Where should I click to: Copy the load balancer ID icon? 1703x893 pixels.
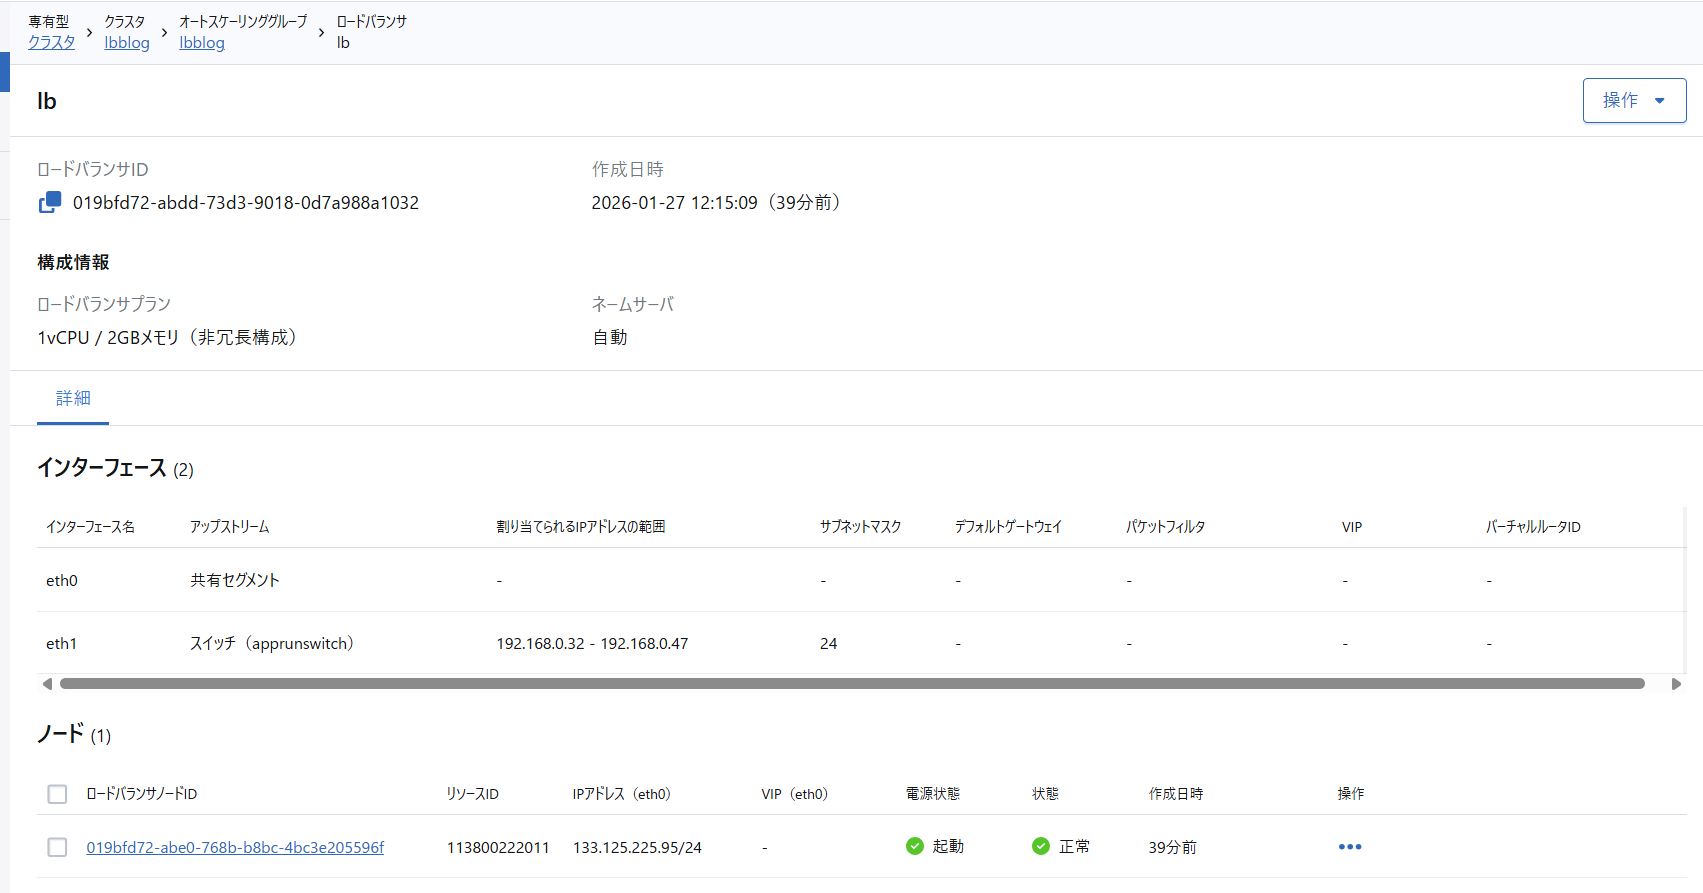point(50,203)
